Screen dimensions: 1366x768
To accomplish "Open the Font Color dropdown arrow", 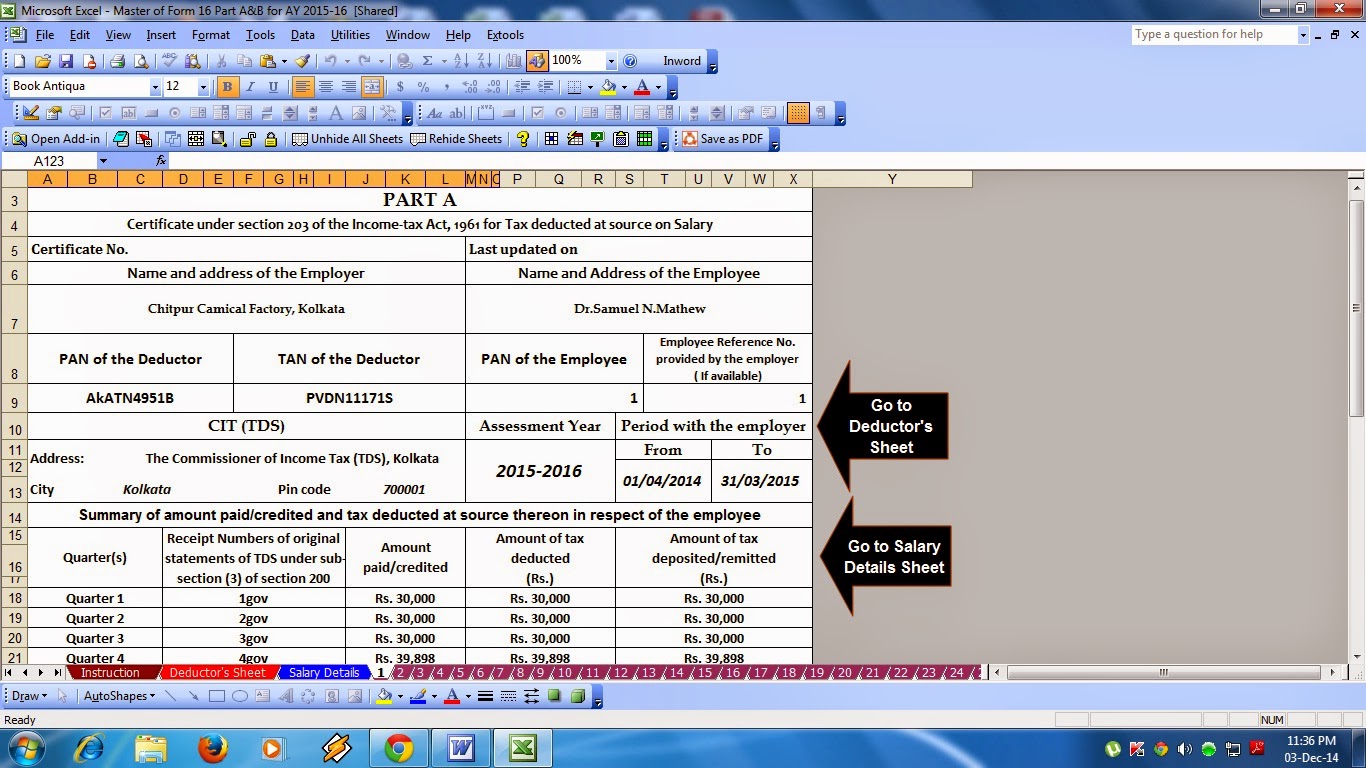I will pyautogui.click(x=658, y=87).
